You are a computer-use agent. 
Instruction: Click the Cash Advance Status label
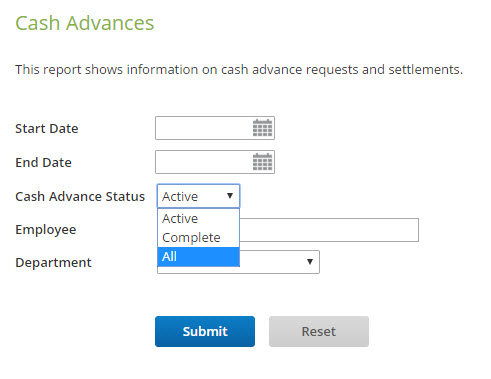[80, 197]
